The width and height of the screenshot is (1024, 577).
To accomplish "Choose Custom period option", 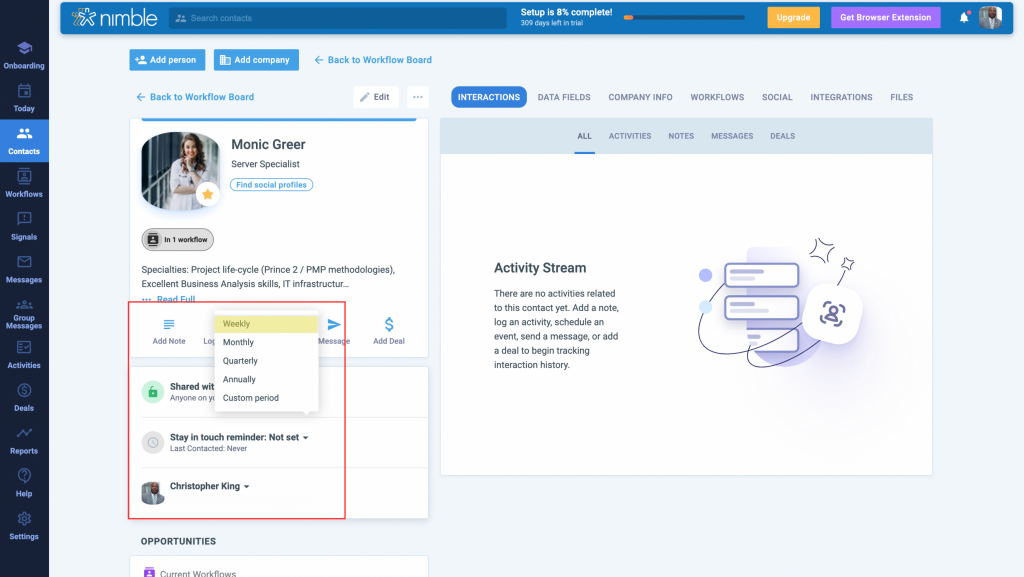I will pos(250,398).
